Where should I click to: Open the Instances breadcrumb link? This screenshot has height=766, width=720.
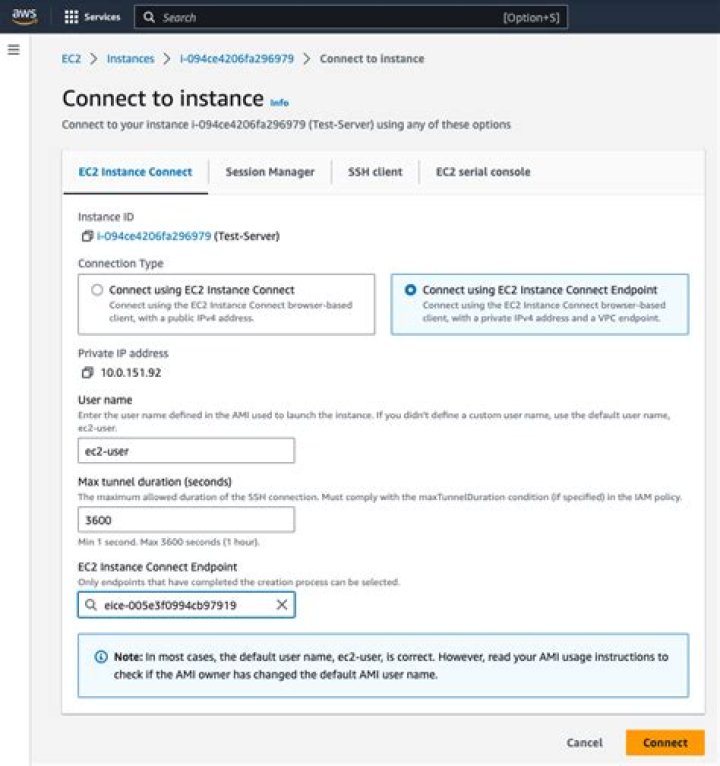pyautogui.click(x=131, y=59)
